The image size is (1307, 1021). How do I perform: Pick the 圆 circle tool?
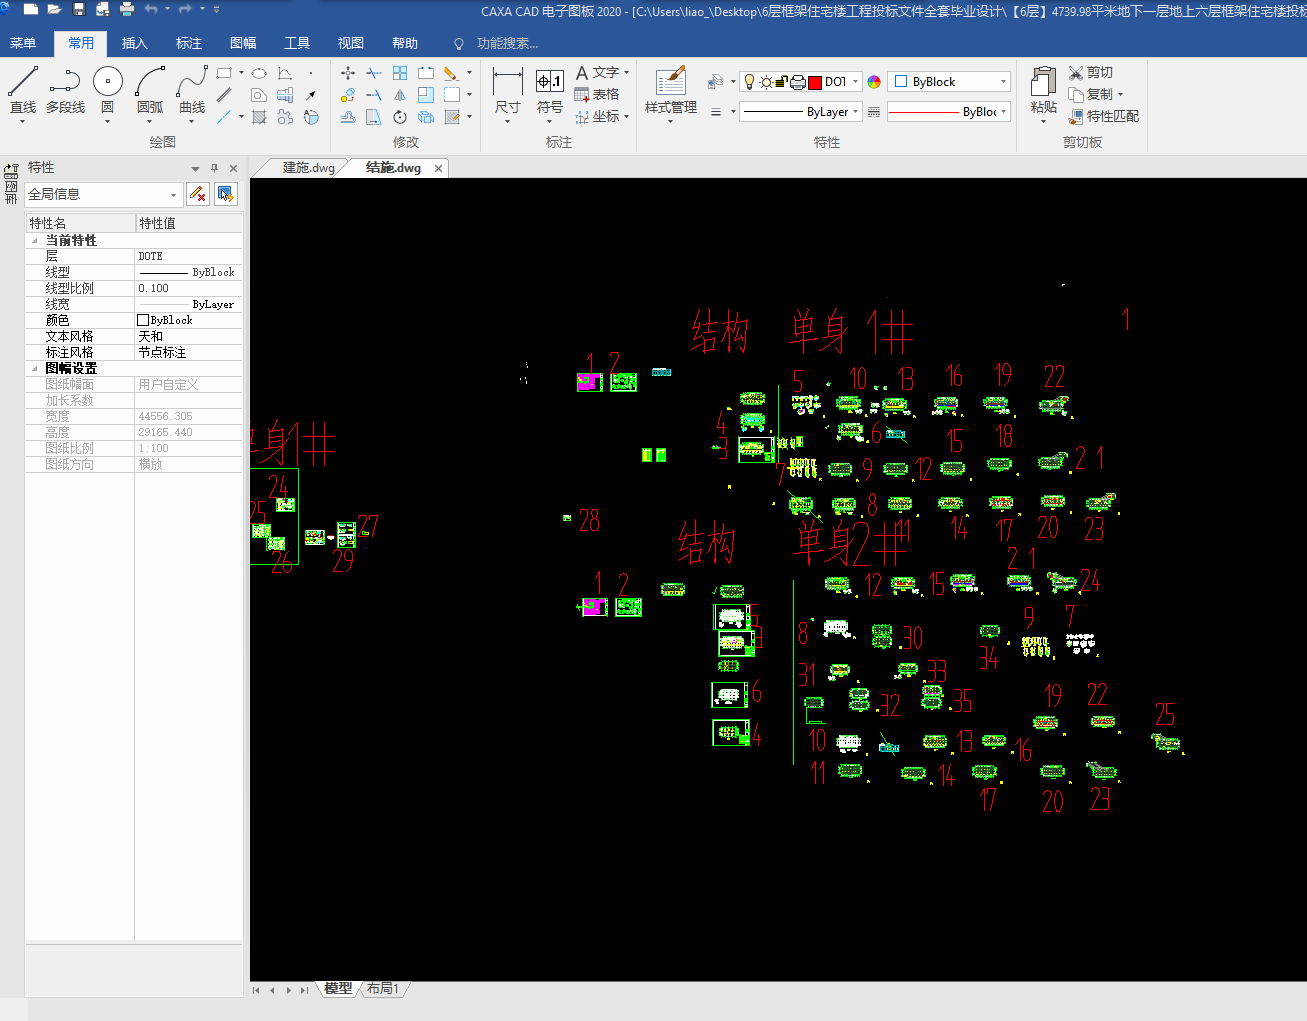(x=107, y=91)
